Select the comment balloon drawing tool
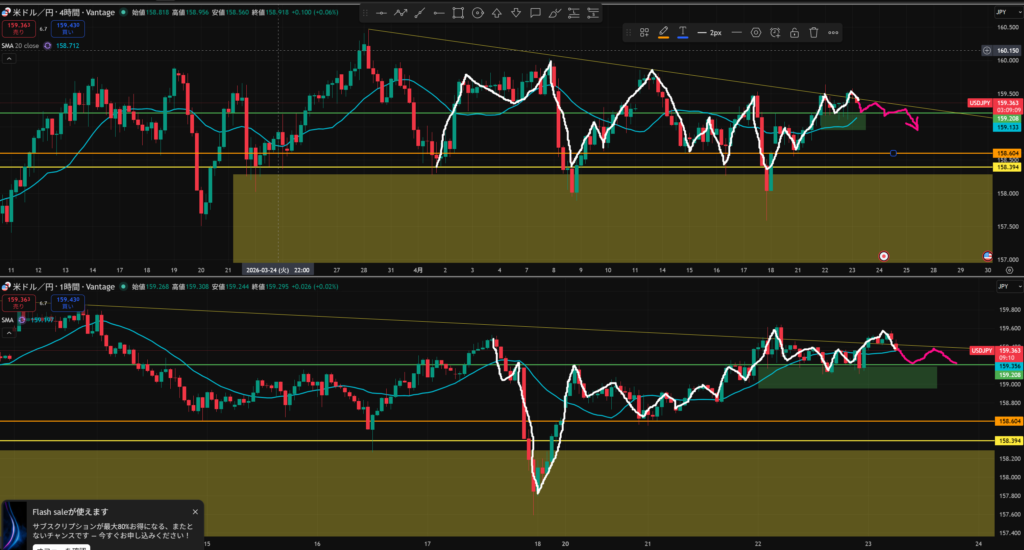 click(535, 13)
